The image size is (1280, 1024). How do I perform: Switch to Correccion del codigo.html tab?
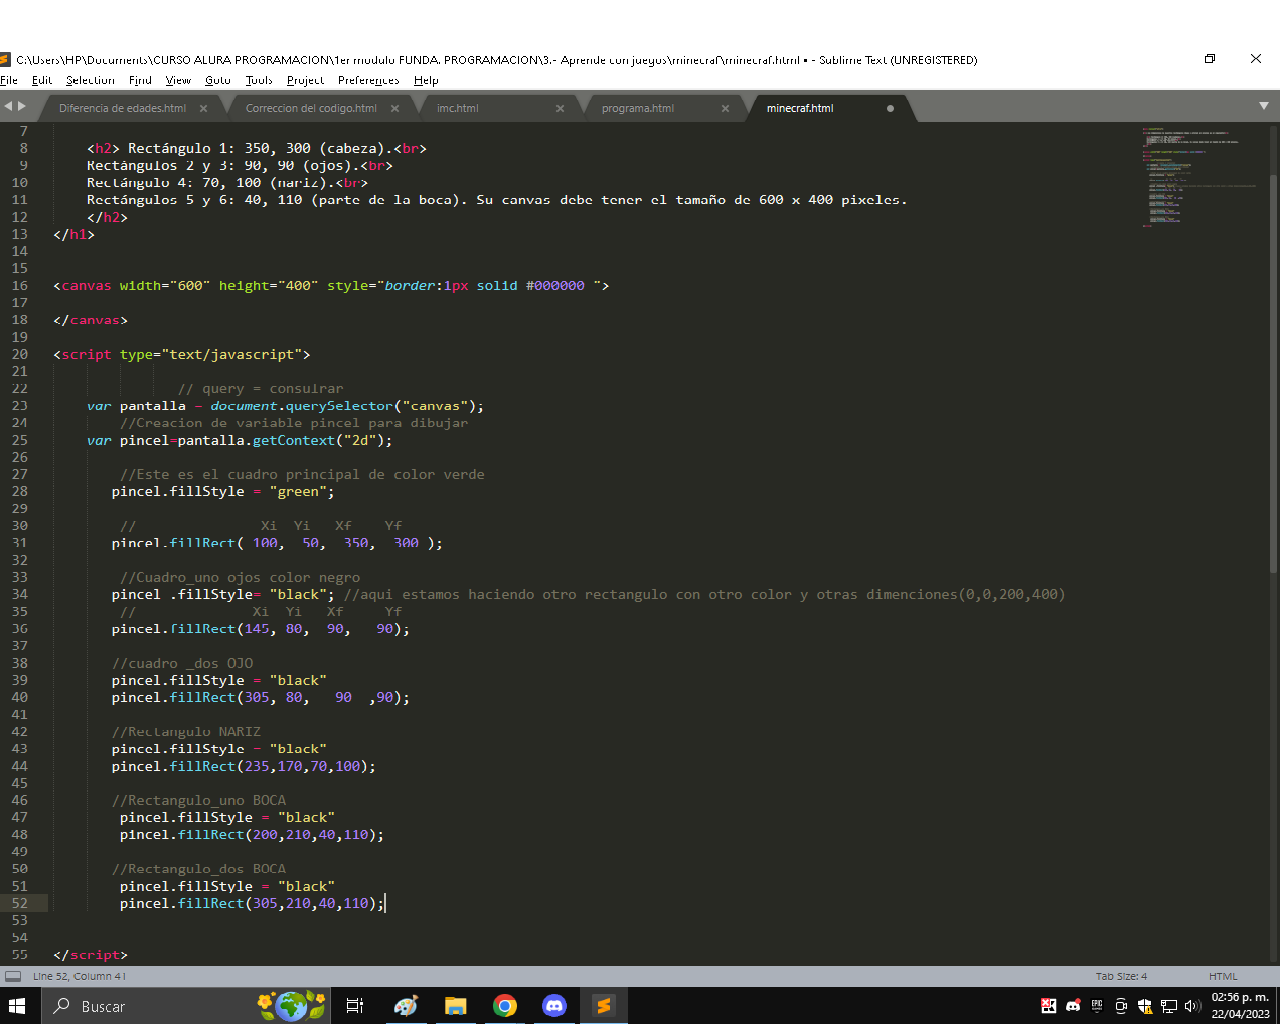[311, 108]
